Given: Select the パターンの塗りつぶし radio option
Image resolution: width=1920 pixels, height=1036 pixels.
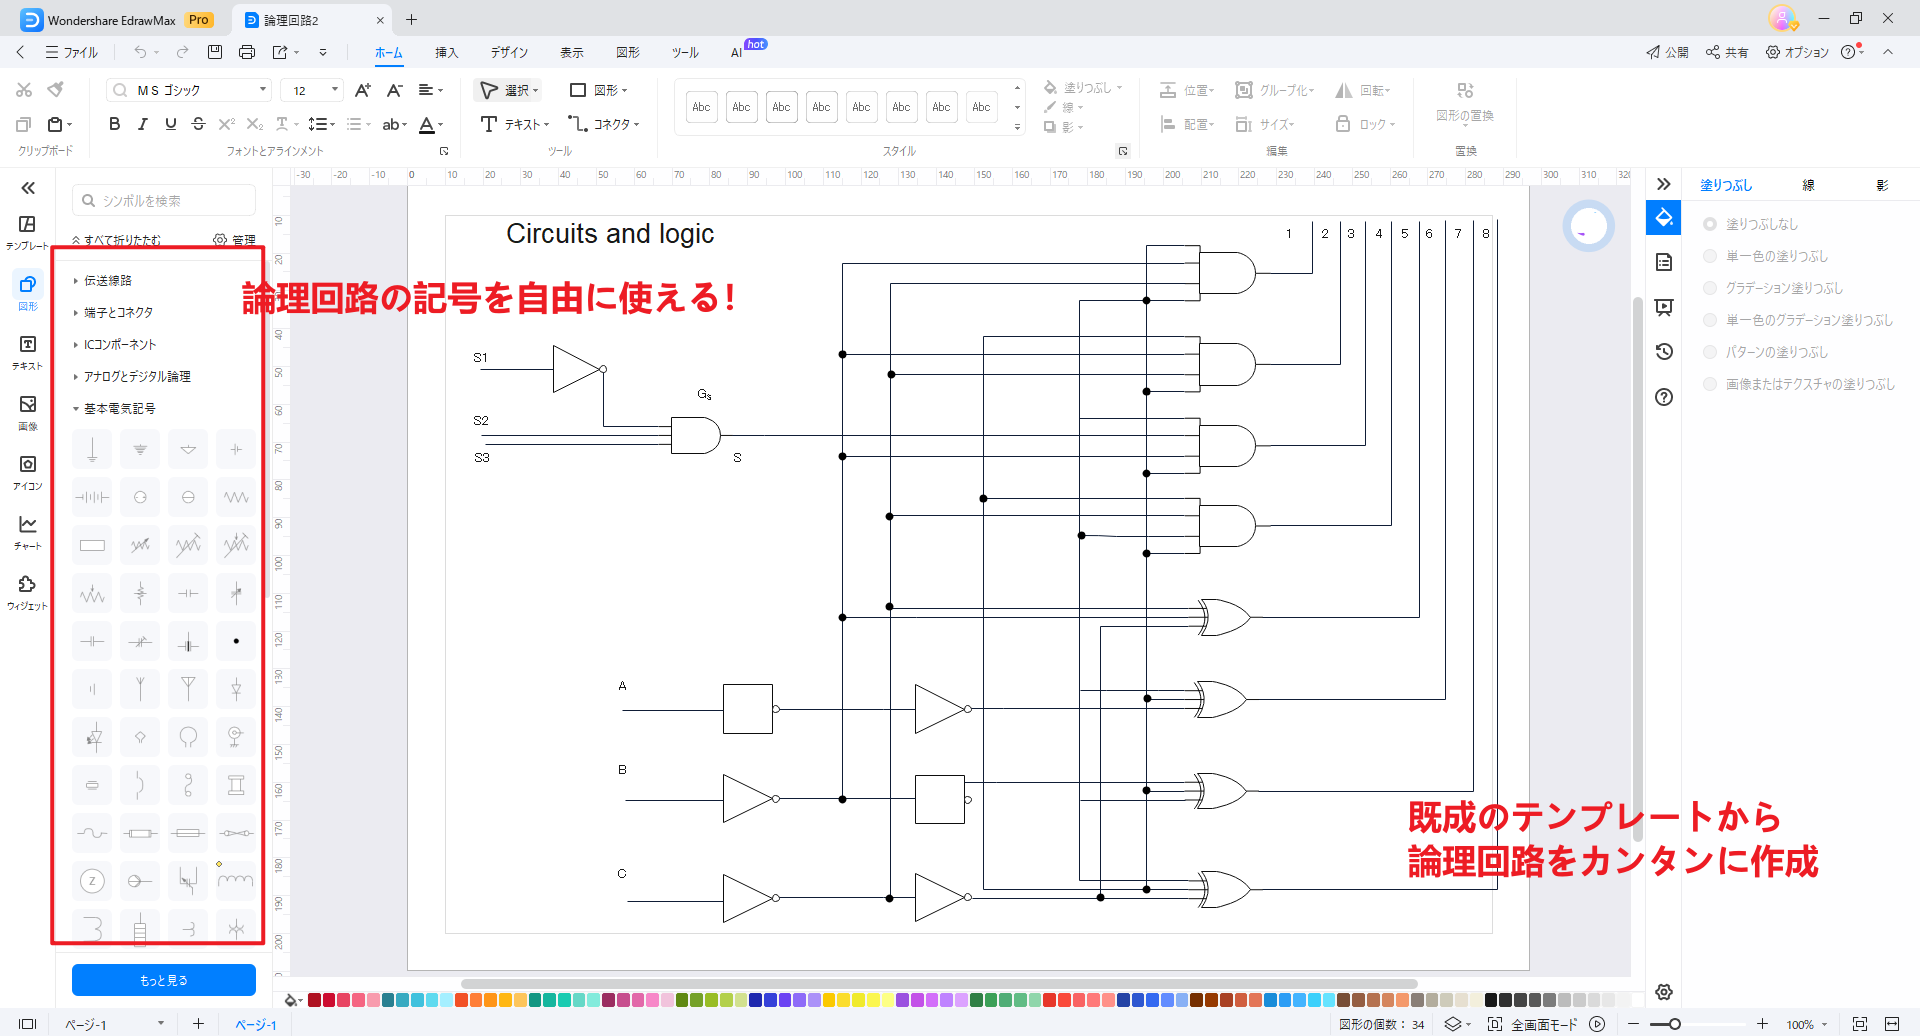Looking at the screenshot, I should [x=1710, y=352].
